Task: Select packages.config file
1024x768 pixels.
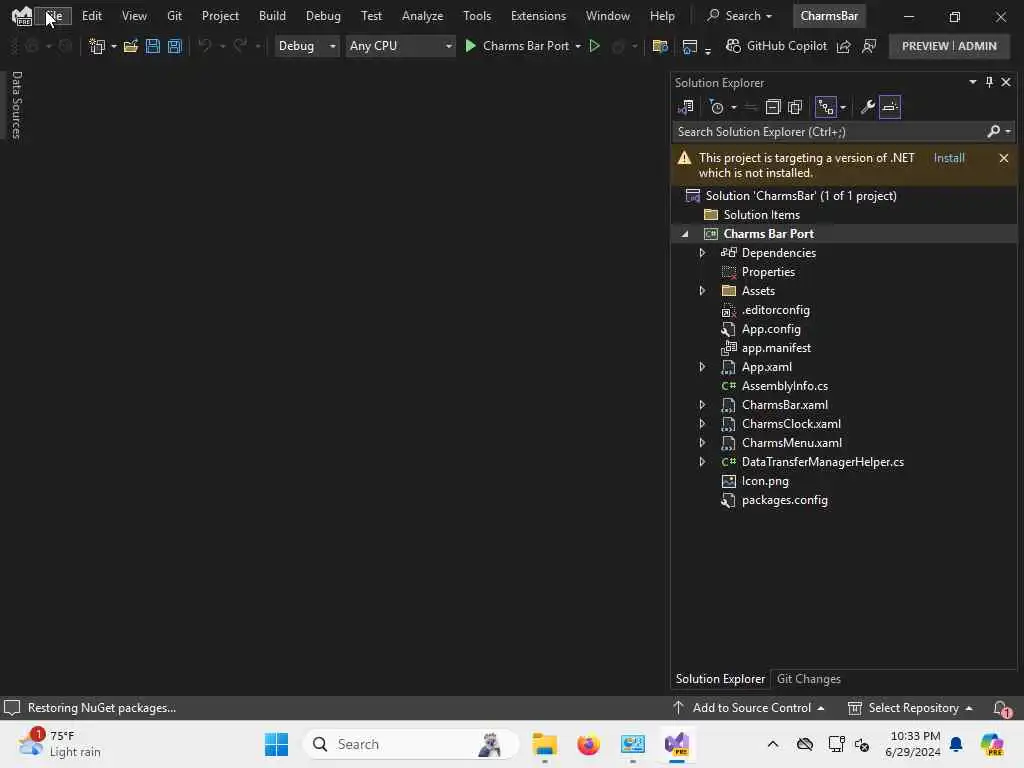Action: (784, 500)
